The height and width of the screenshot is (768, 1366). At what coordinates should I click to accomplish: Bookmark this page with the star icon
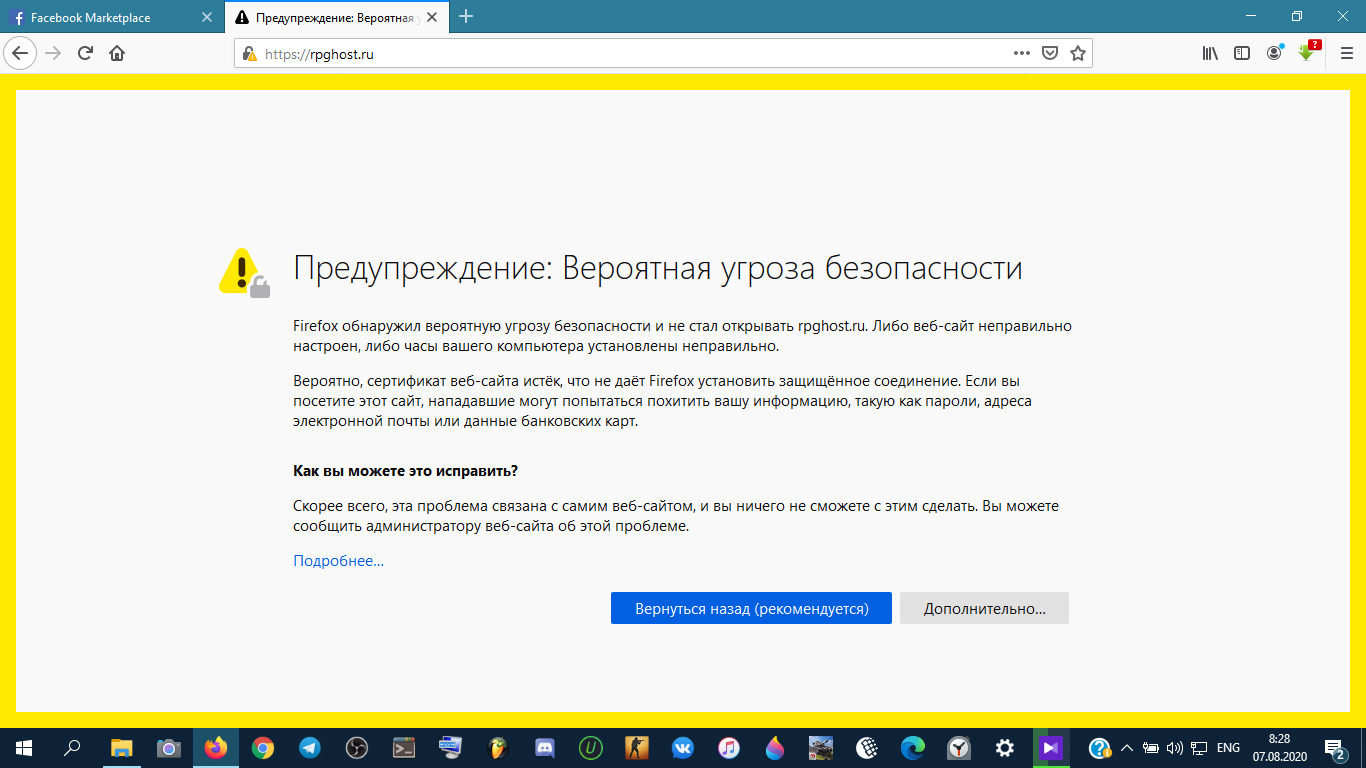coord(1077,54)
